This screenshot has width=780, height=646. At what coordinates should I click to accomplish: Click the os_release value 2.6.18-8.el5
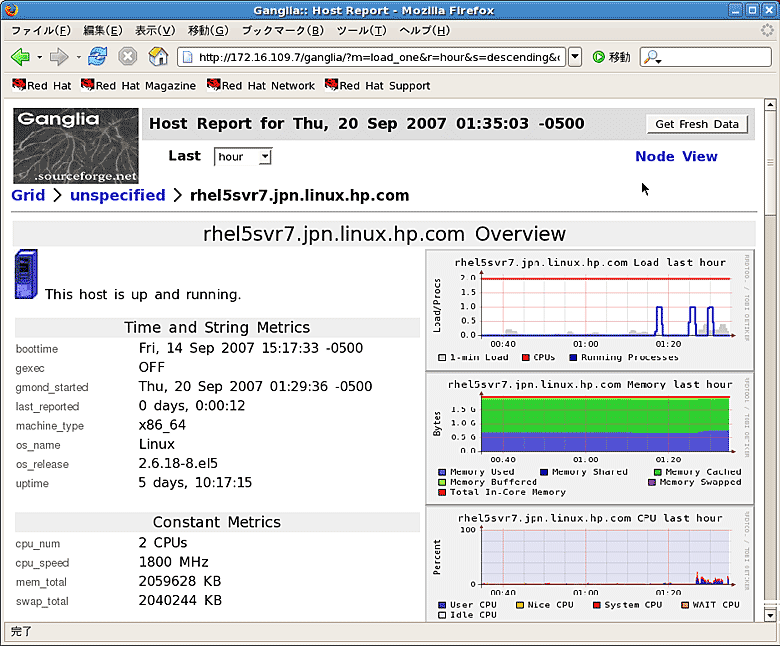(178, 463)
